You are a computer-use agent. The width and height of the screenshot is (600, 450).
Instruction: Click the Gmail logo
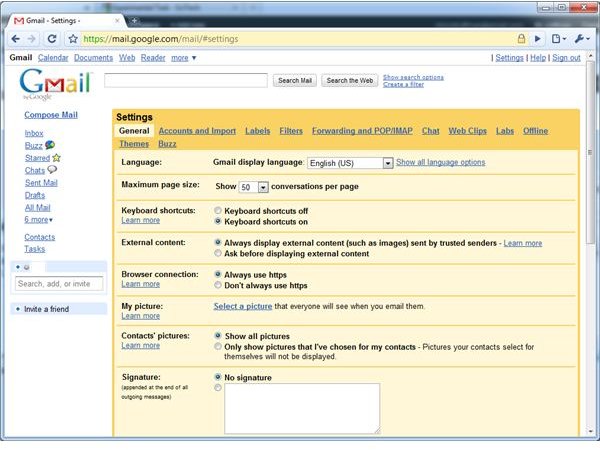point(55,84)
